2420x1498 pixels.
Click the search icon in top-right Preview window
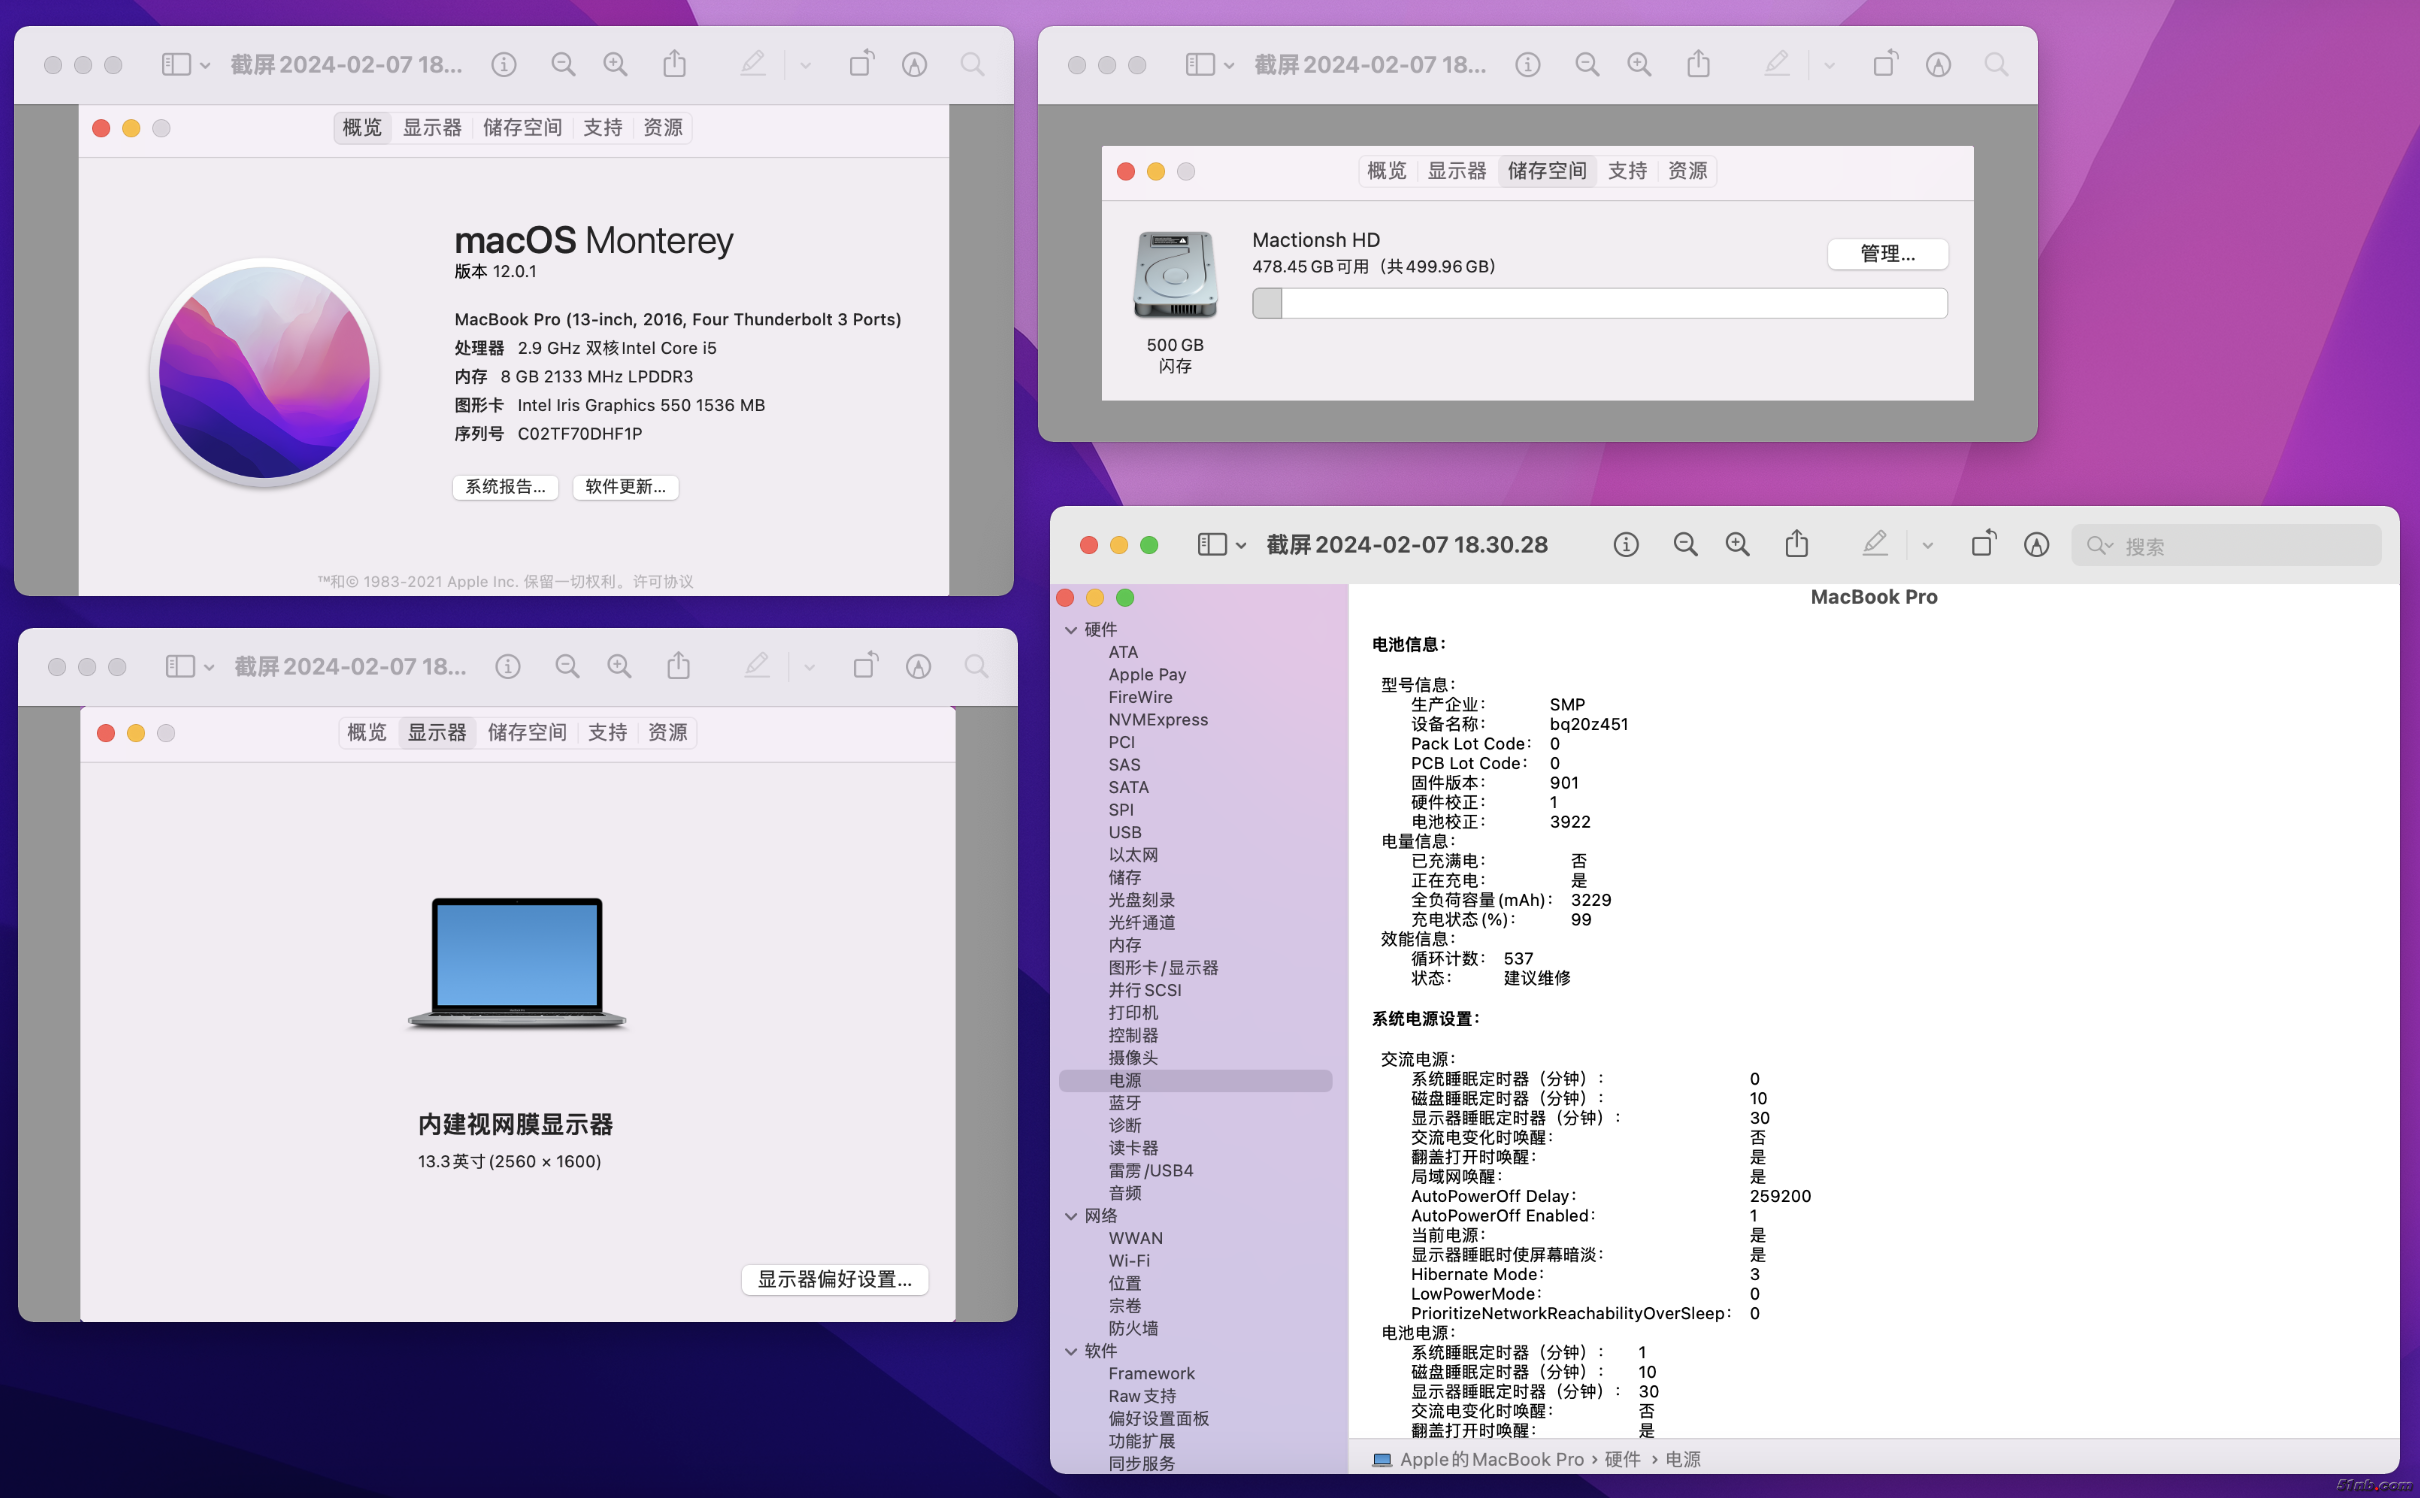point(1996,64)
